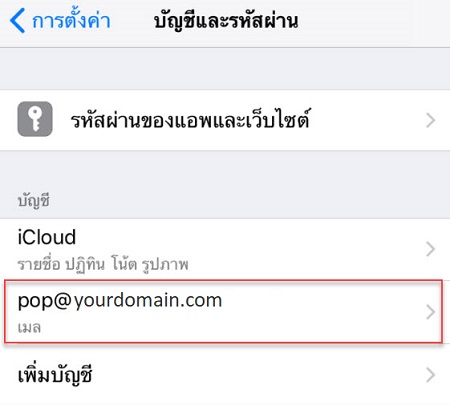Click the บัญชีและรหัสผ่าน page title
The height and width of the screenshot is (405, 450).
pyautogui.click(x=226, y=21)
